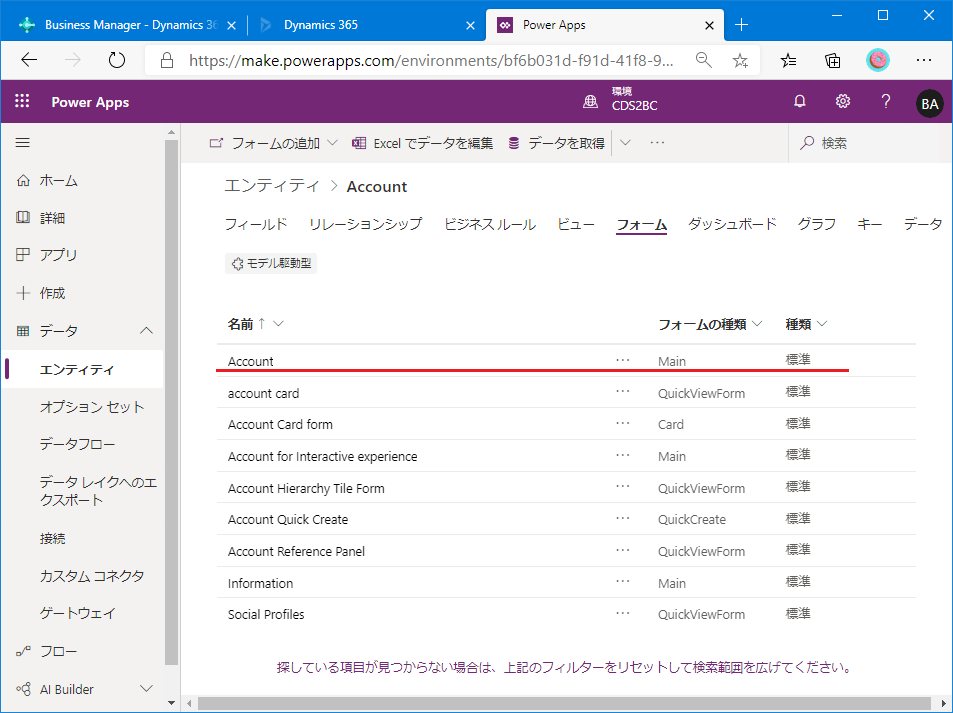This screenshot has width=953, height=713.
Task: Click the モデル駆動型 filter button
Action: click(271, 263)
